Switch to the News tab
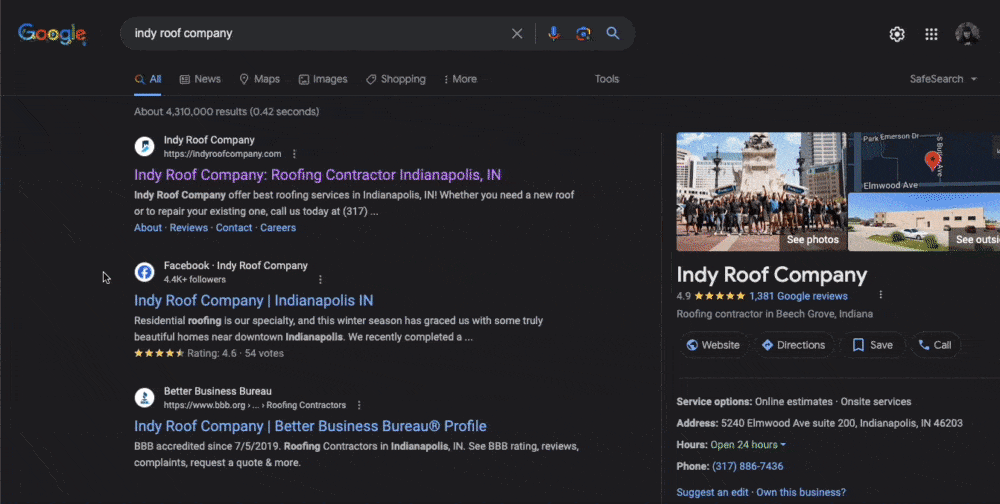Image resolution: width=1000 pixels, height=504 pixels. (200, 79)
